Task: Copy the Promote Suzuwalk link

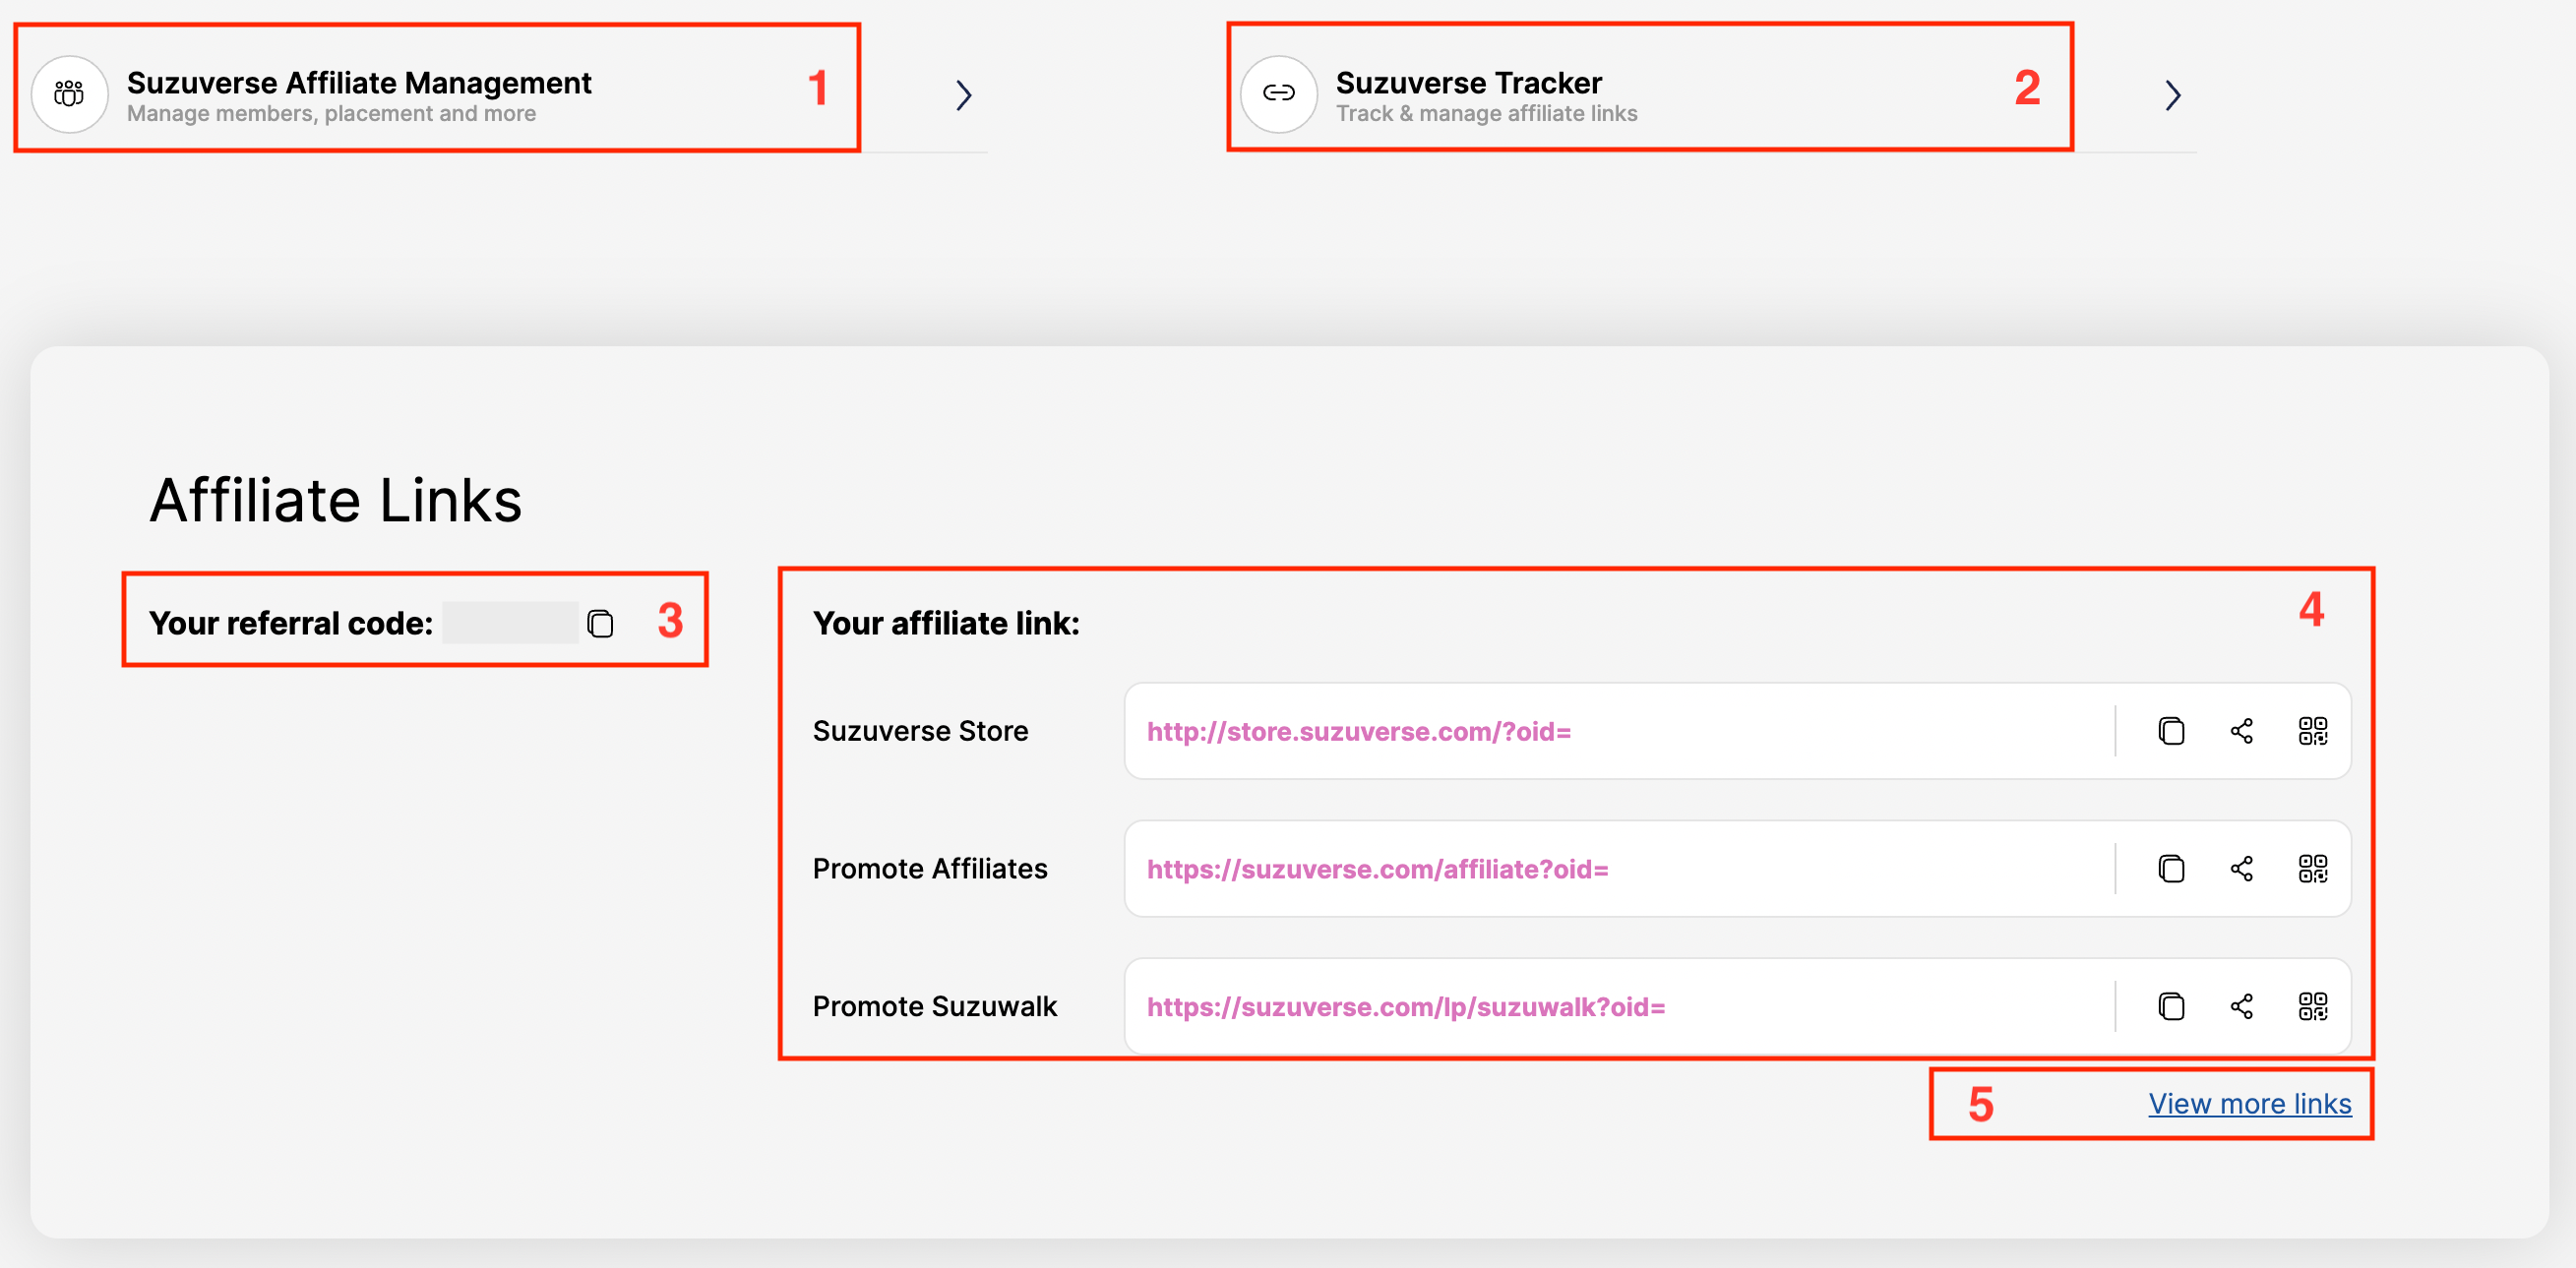Action: pos(2171,1006)
